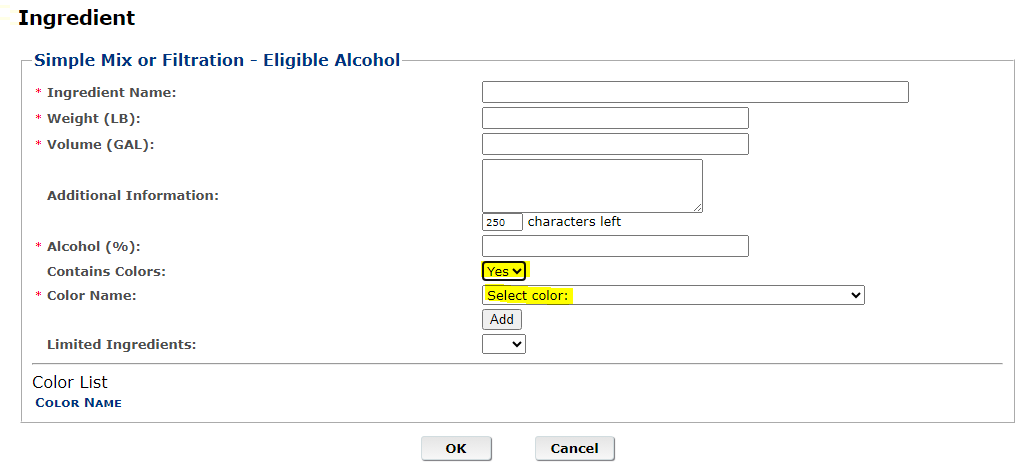Select the Alcohol (%) input field

click(614, 246)
